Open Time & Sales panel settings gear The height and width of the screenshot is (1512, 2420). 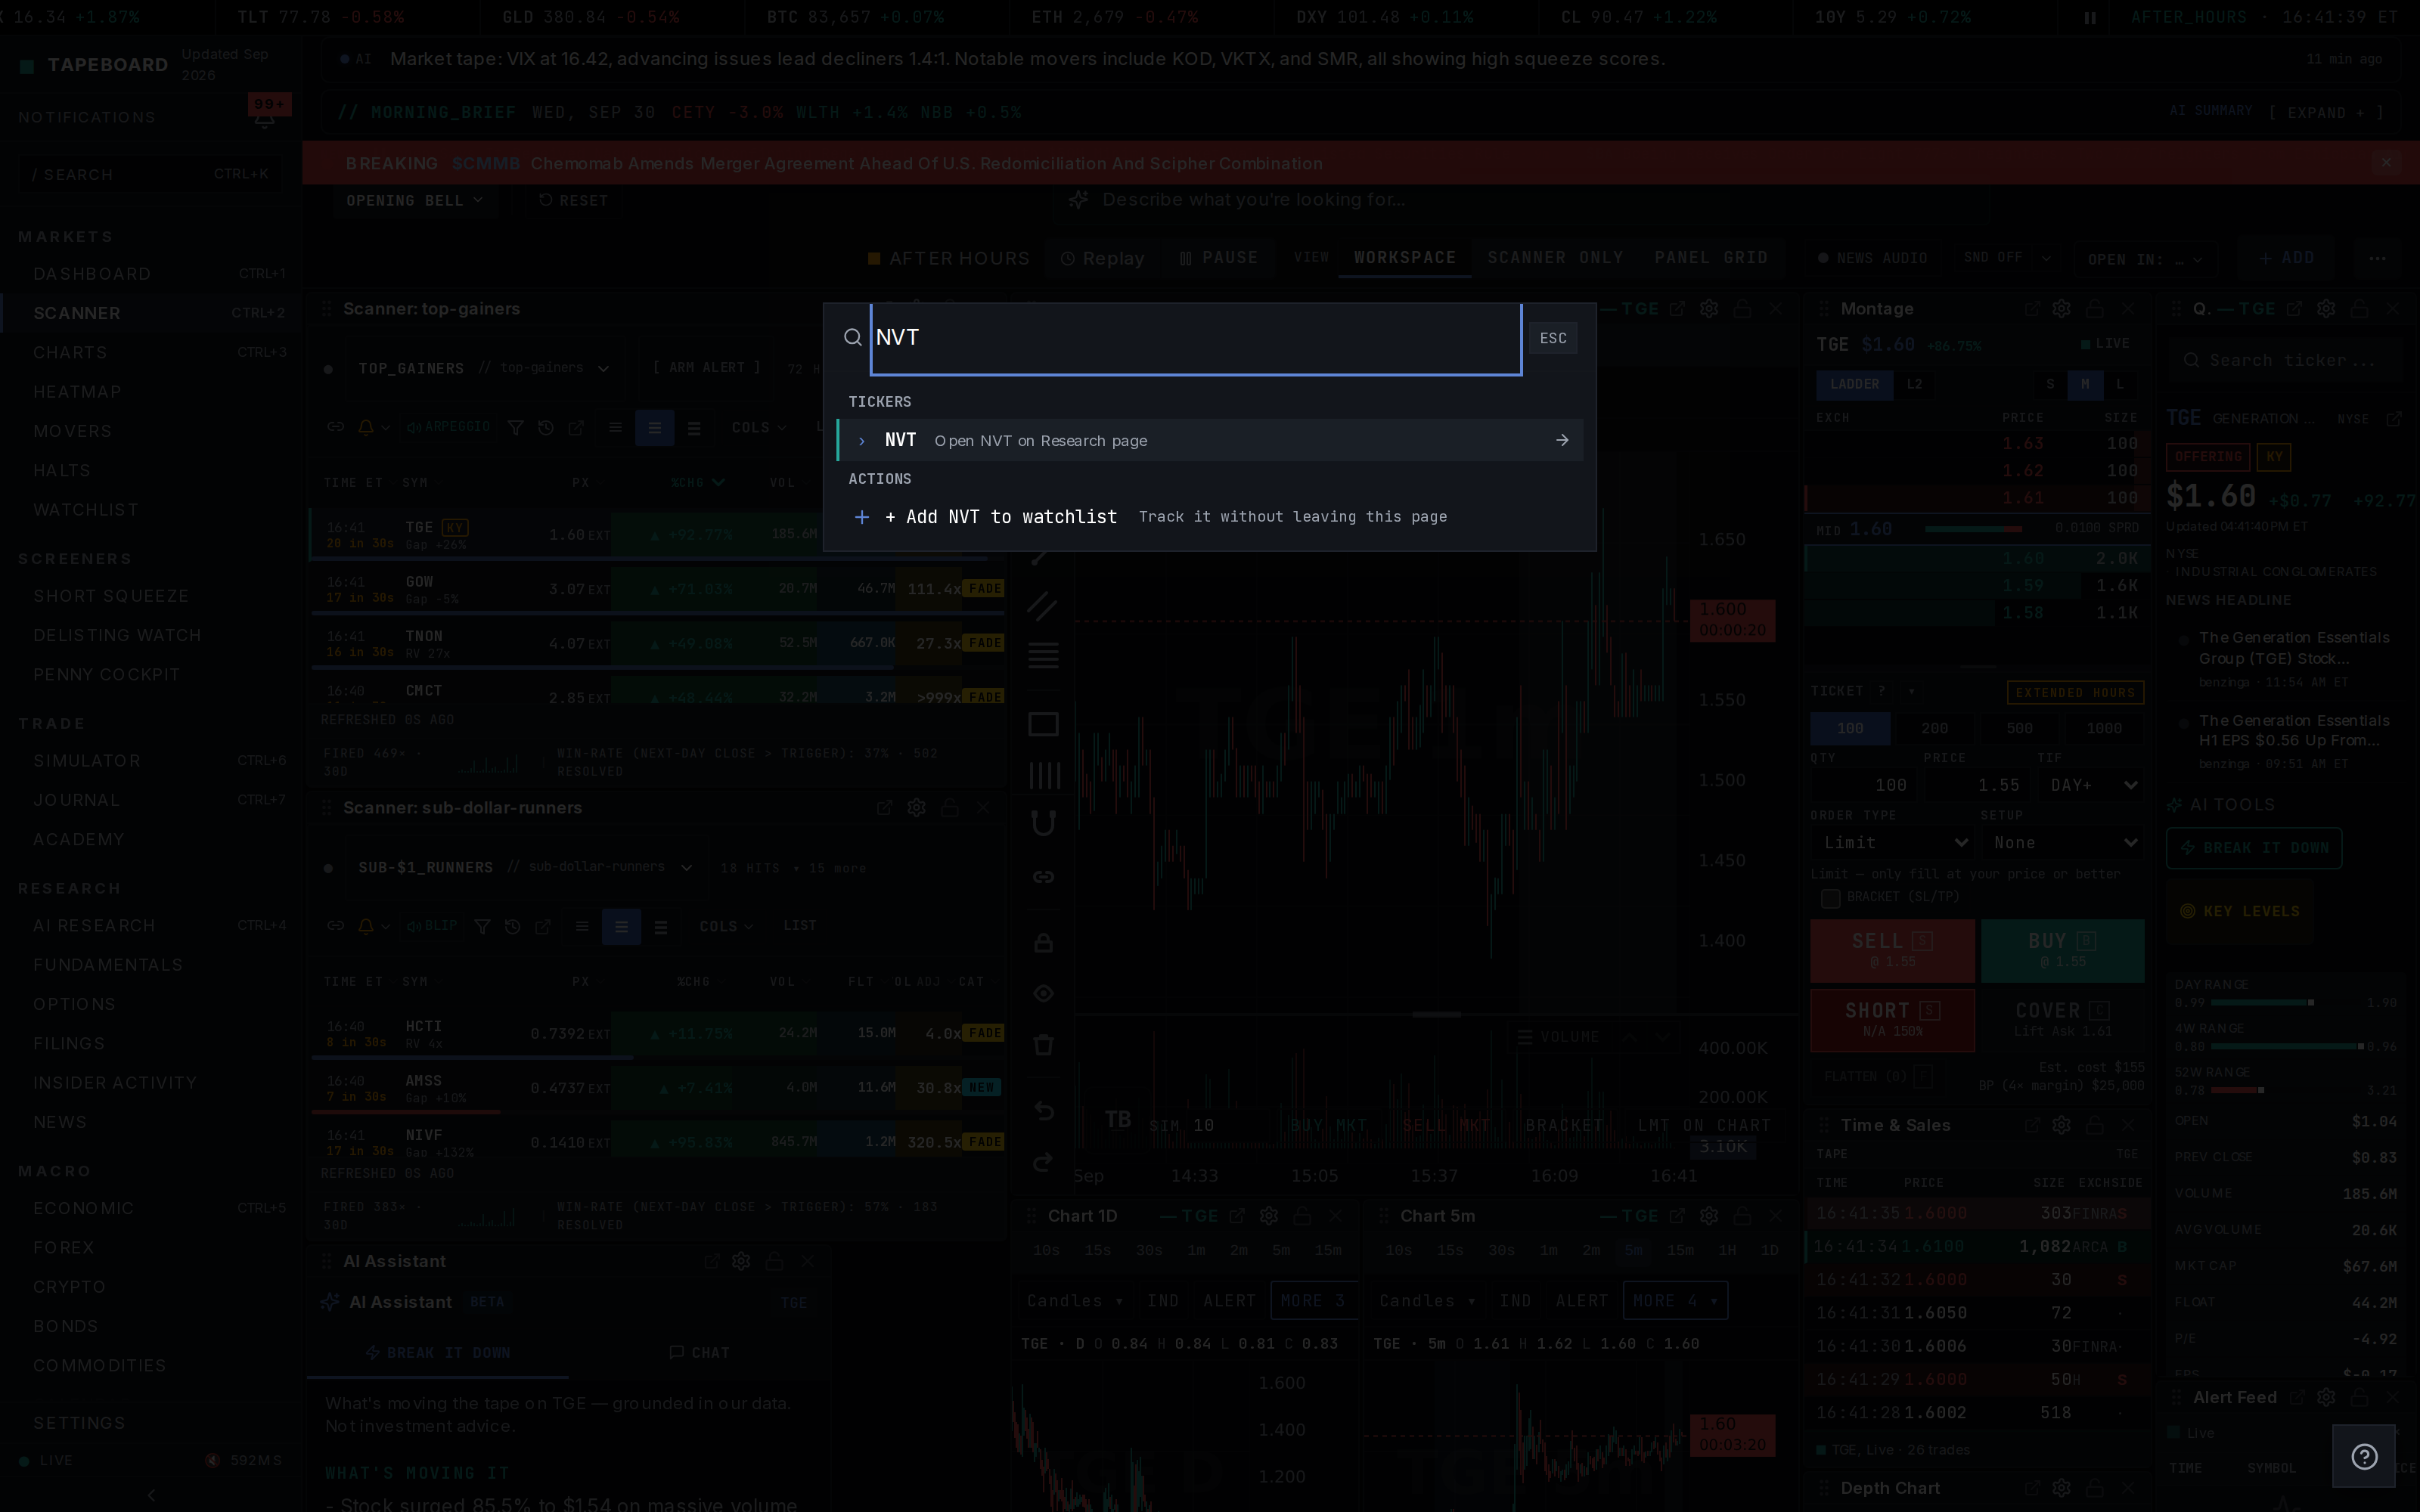coord(2061,1126)
